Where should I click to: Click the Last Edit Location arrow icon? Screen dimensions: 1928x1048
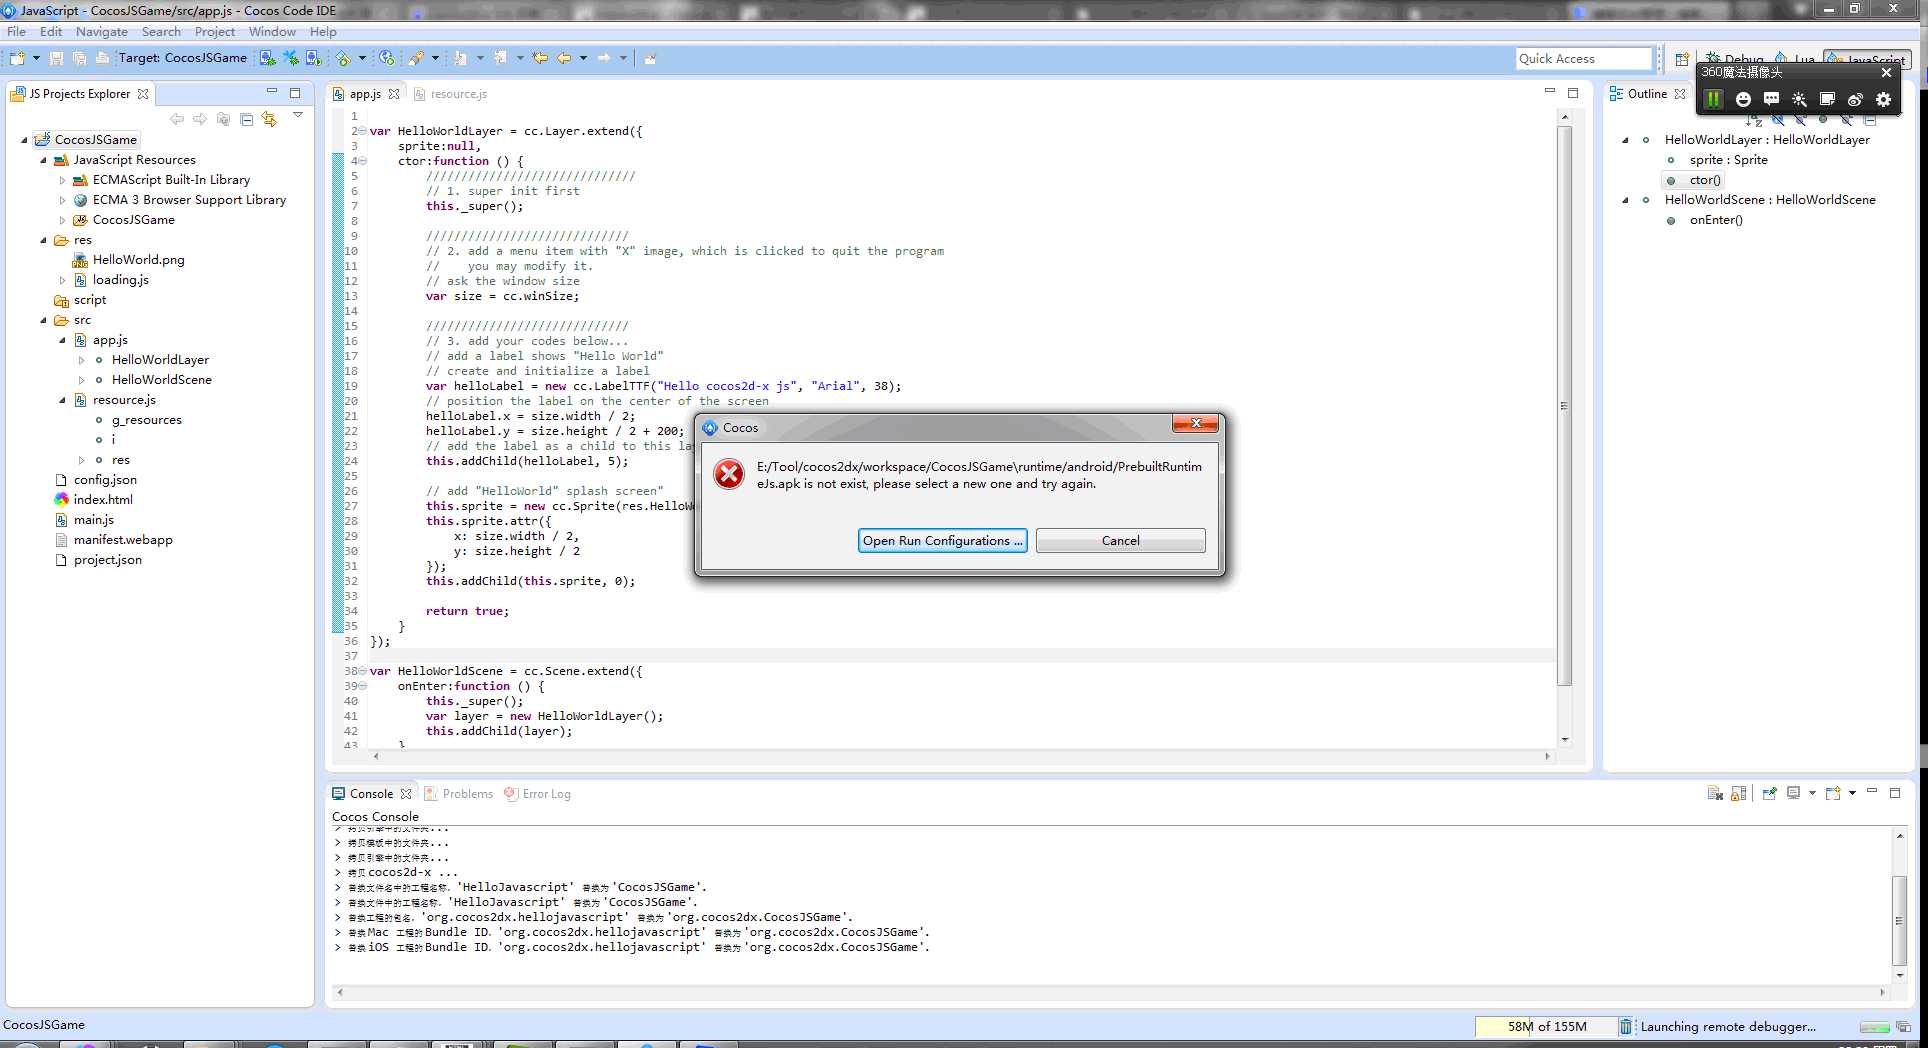click(x=540, y=58)
